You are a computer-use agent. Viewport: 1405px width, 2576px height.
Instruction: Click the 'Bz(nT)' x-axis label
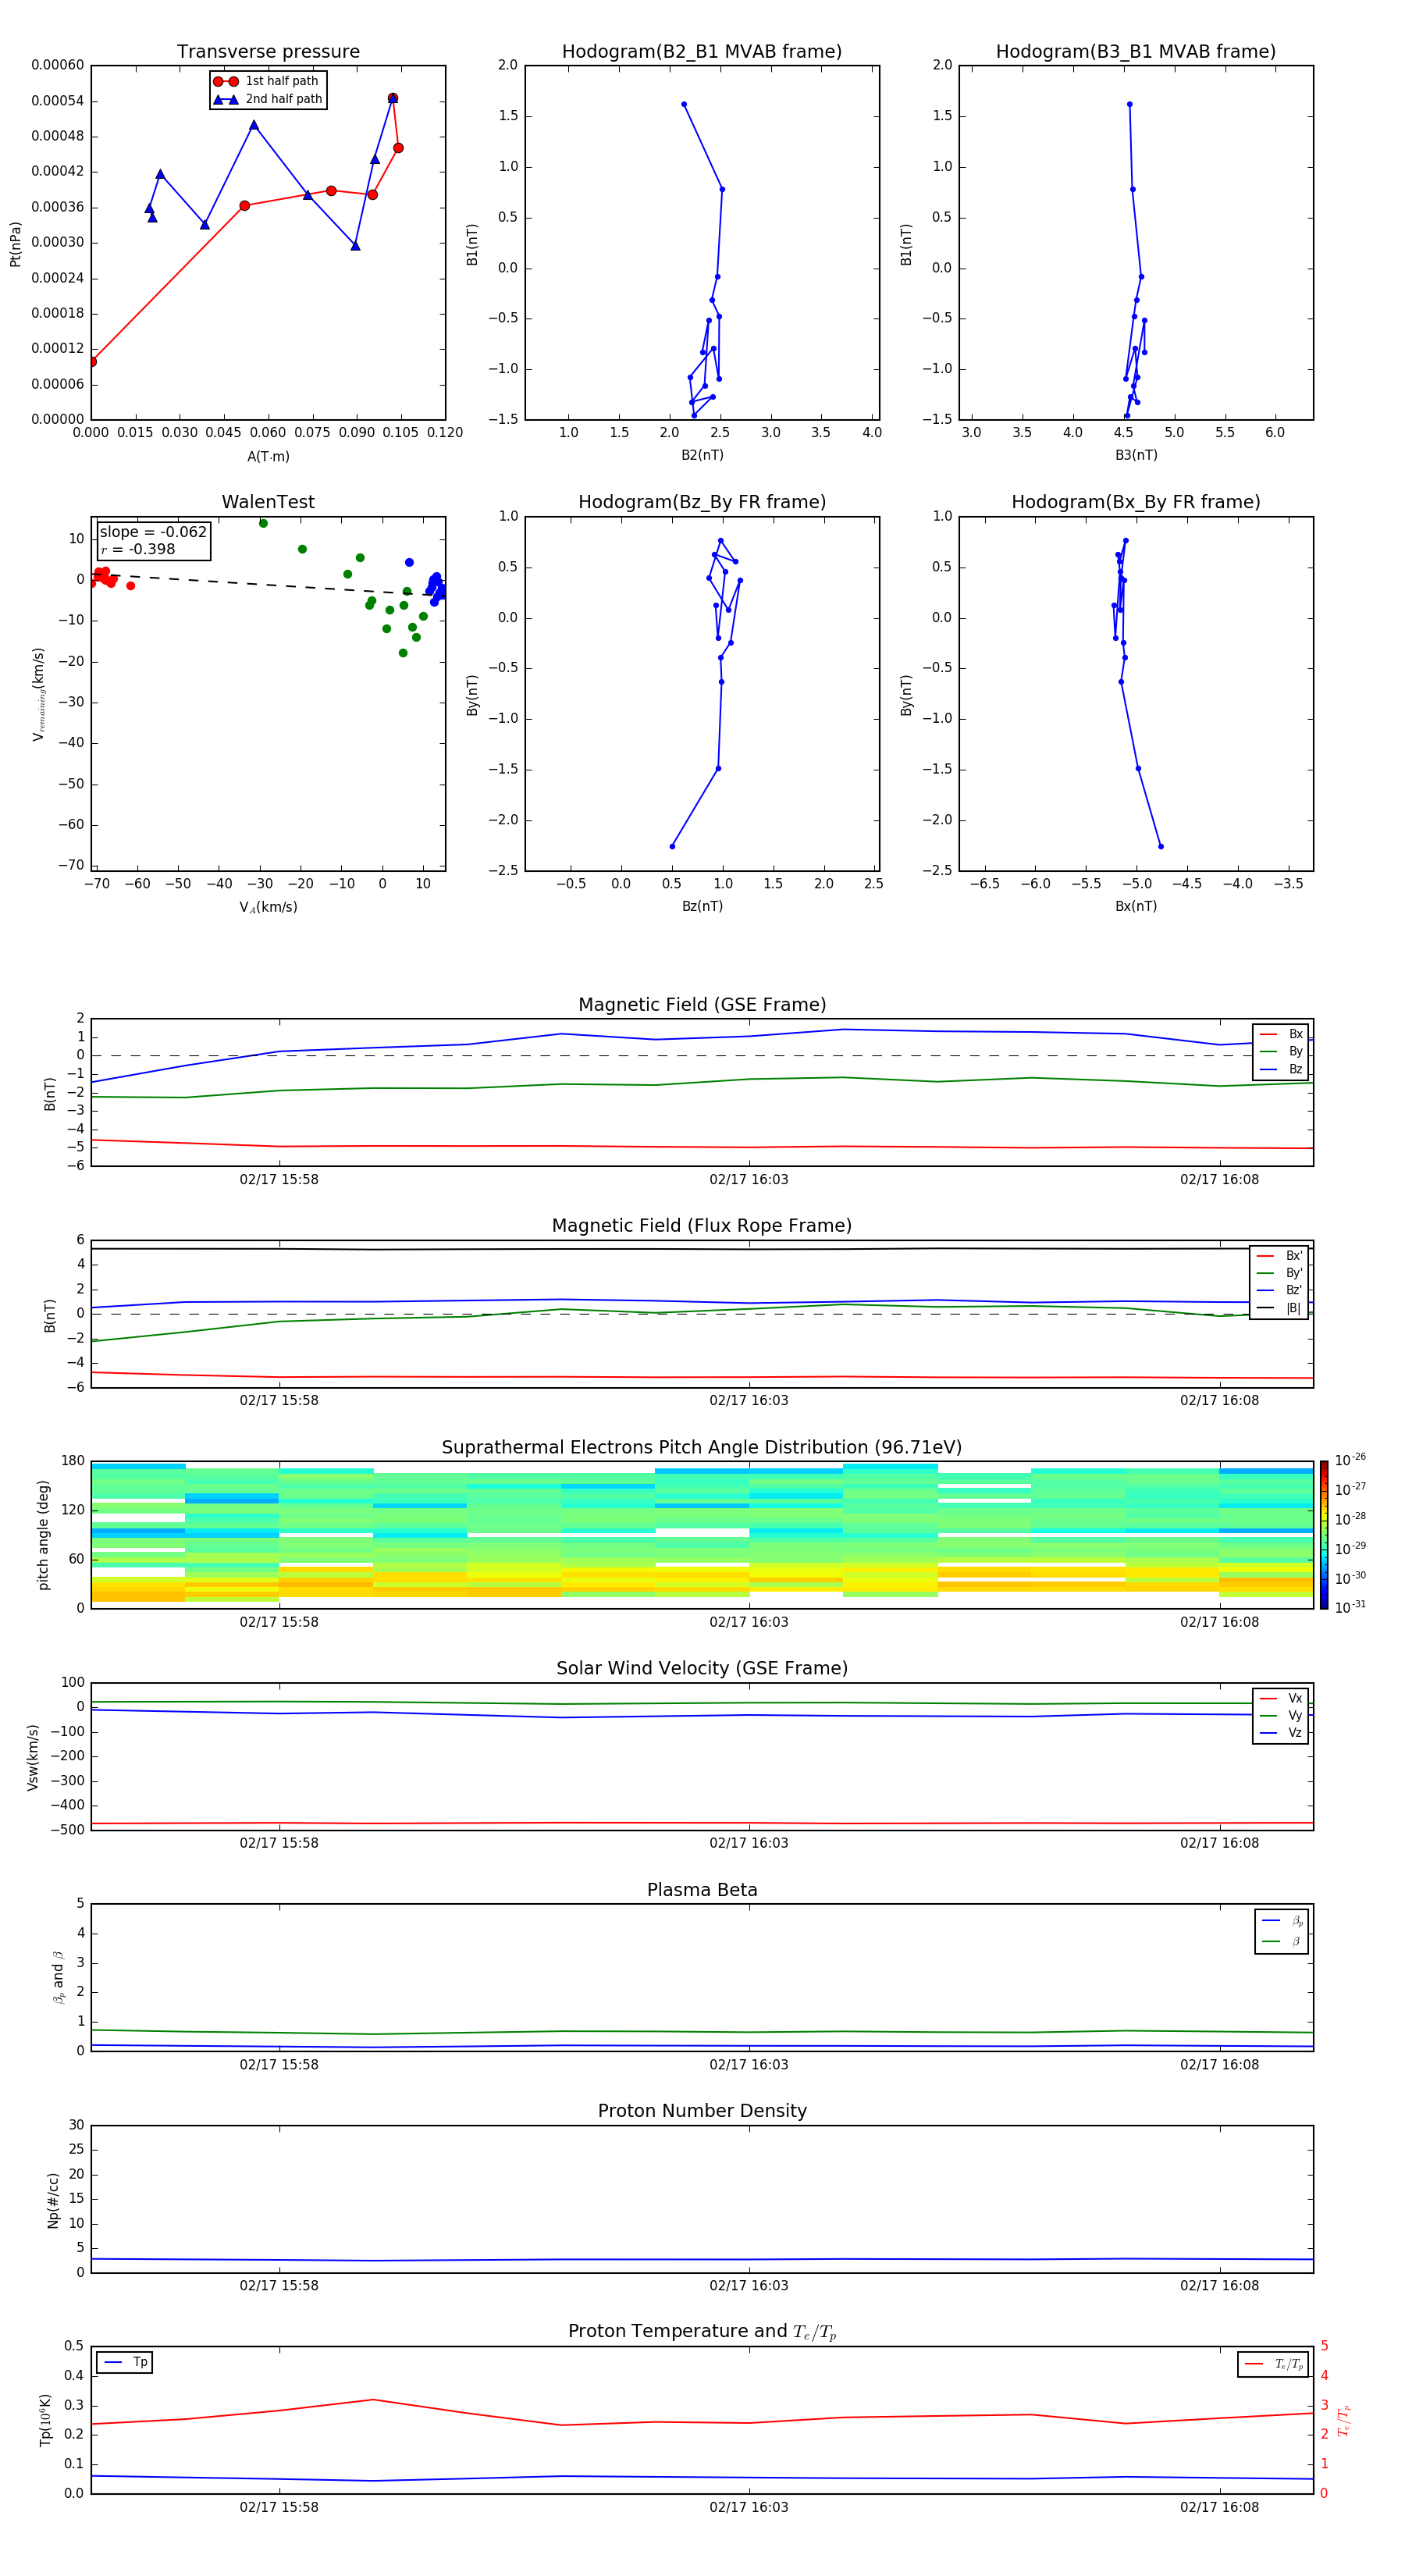tap(702, 906)
